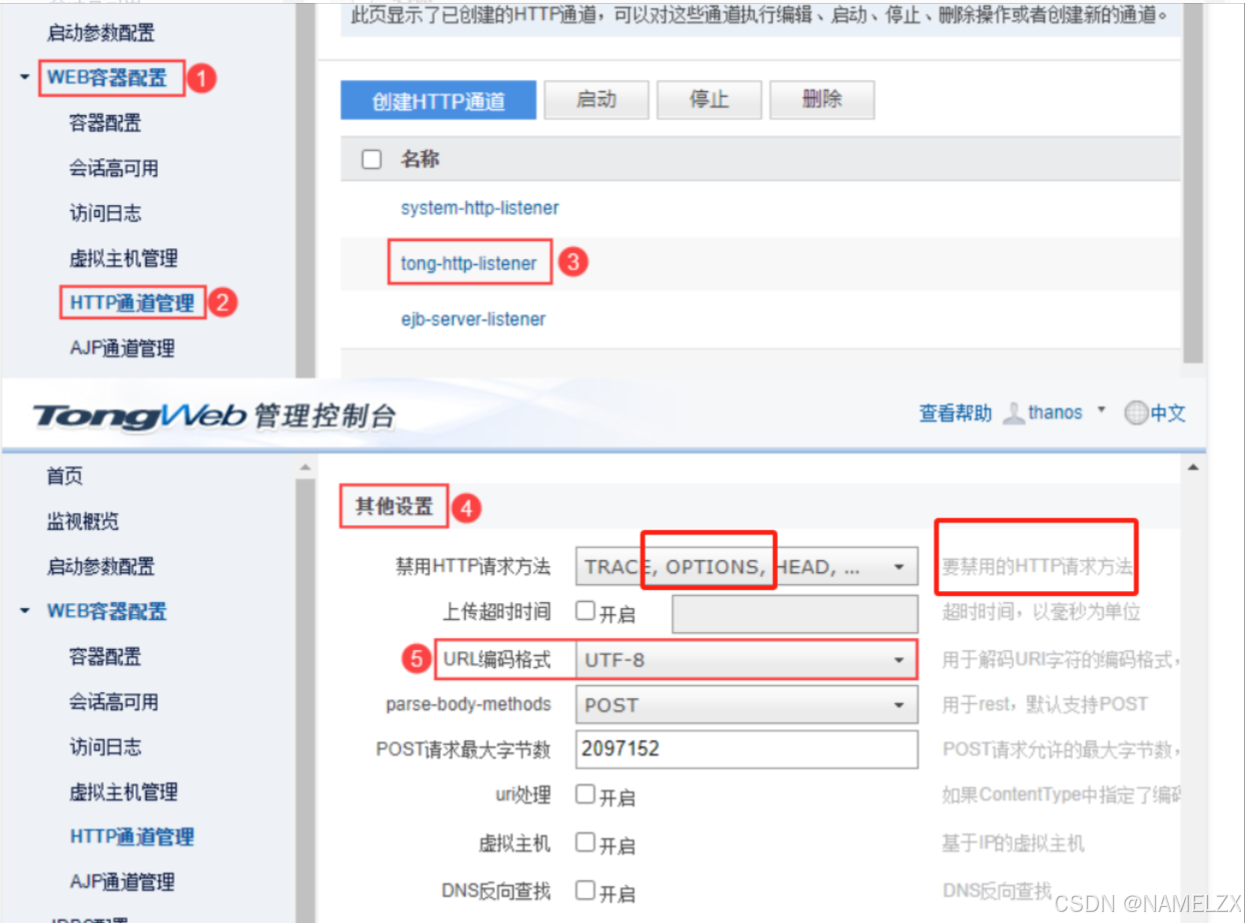The height and width of the screenshot is (923, 1245).
Task: Click the 名称 column header
Action: (420, 159)
